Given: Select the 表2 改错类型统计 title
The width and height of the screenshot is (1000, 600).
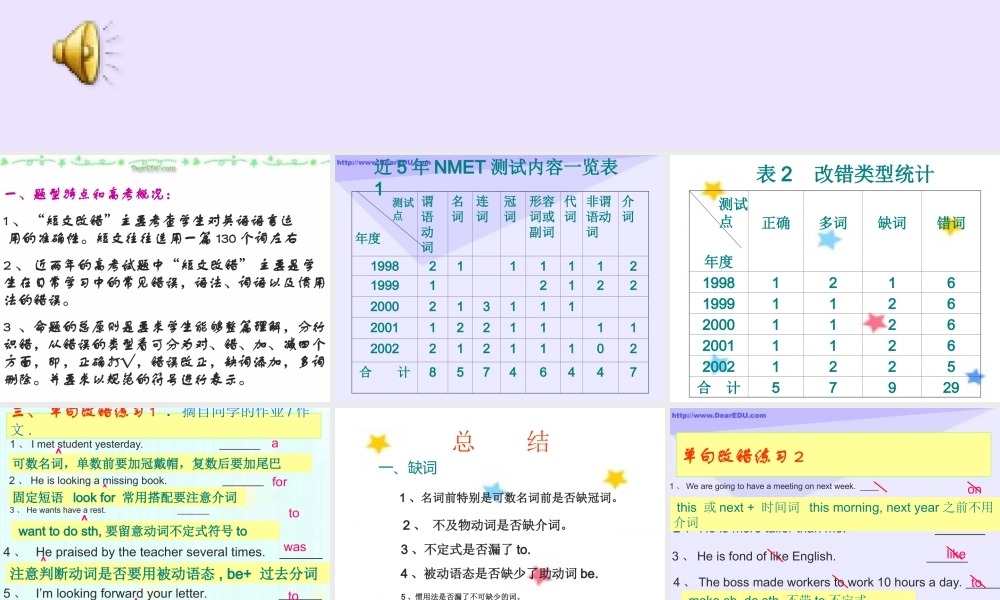Looking at the screenshot, I should tap(845, 174).
